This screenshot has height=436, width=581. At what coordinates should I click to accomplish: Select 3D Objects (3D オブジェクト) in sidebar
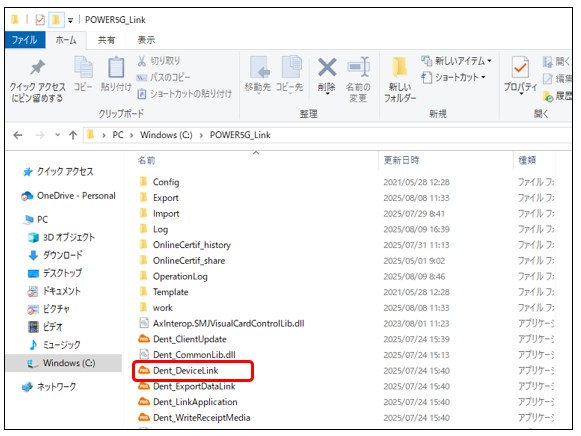[62, 237]
